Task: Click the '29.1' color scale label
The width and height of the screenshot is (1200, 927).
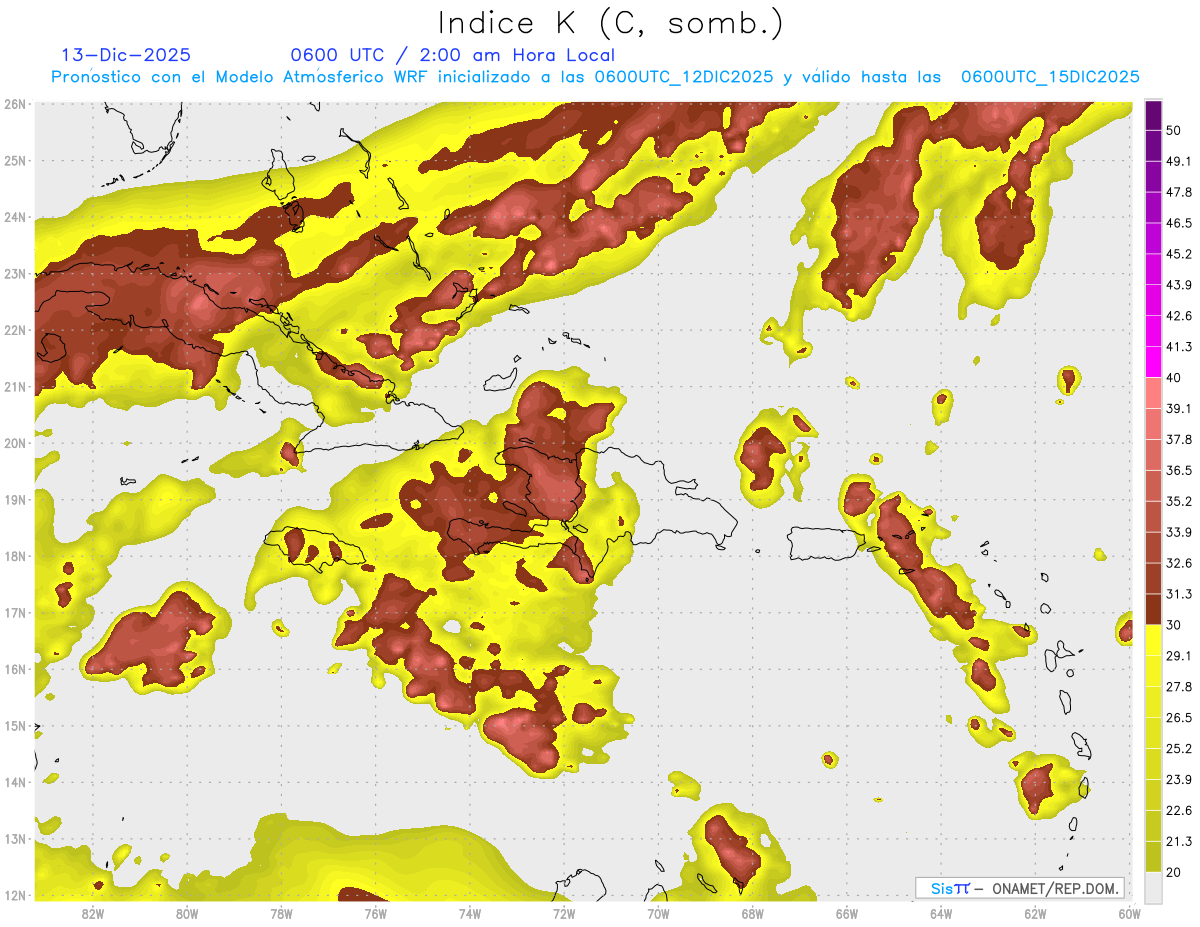Action: click(1179, 656)
